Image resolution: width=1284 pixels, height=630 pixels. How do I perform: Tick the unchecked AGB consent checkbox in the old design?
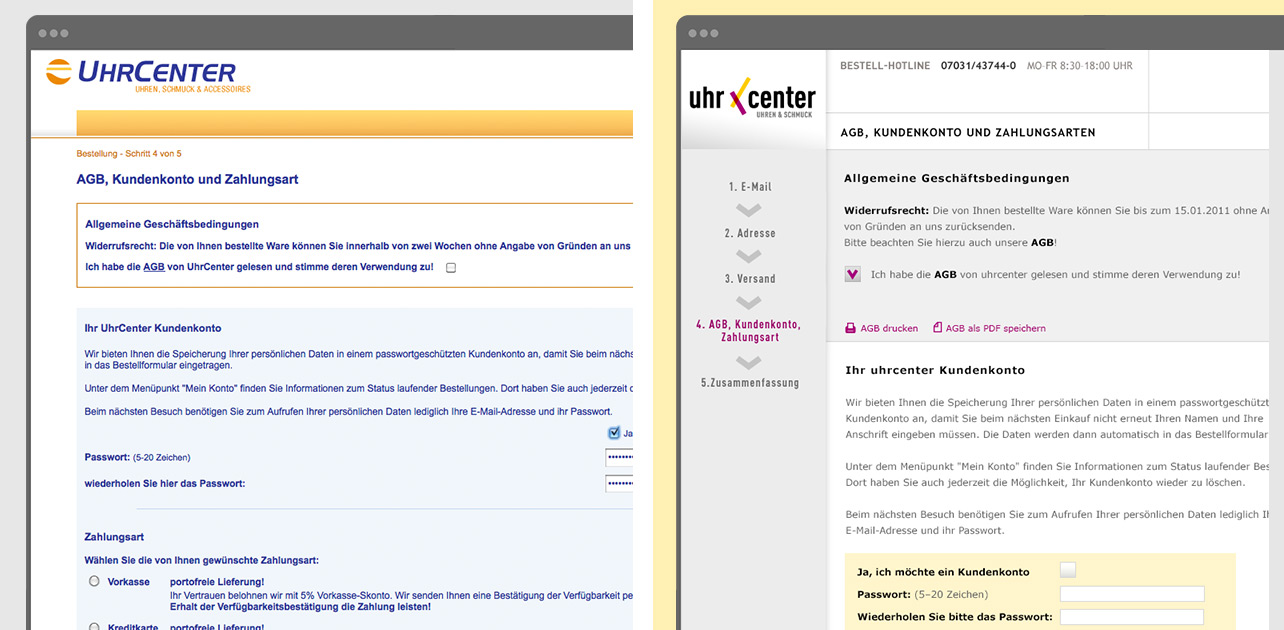click(x=451, y=268)
